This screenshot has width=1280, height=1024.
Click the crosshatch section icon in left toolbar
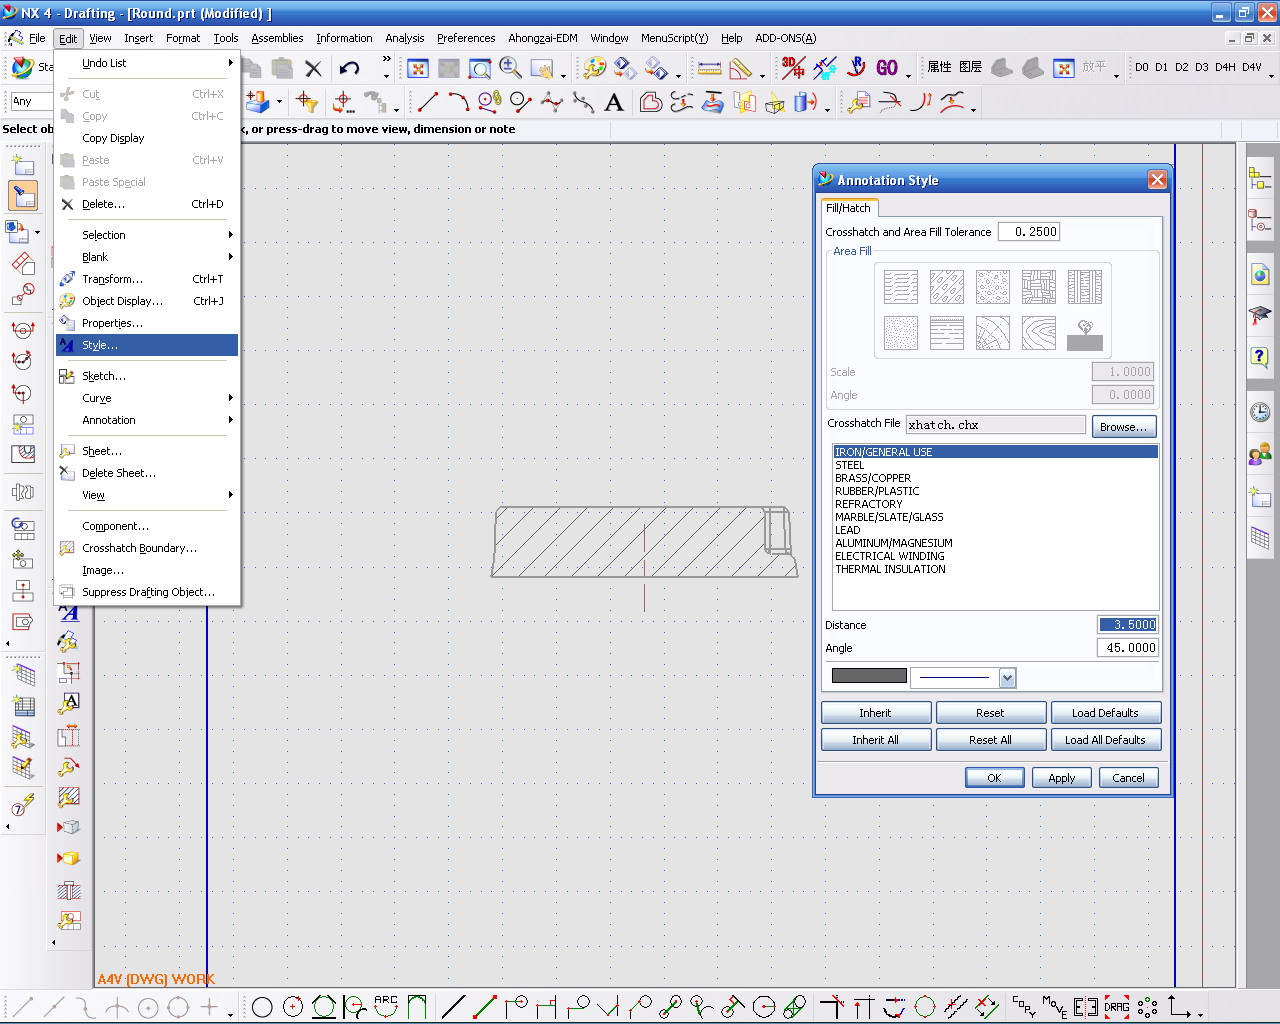pos(69,797)
